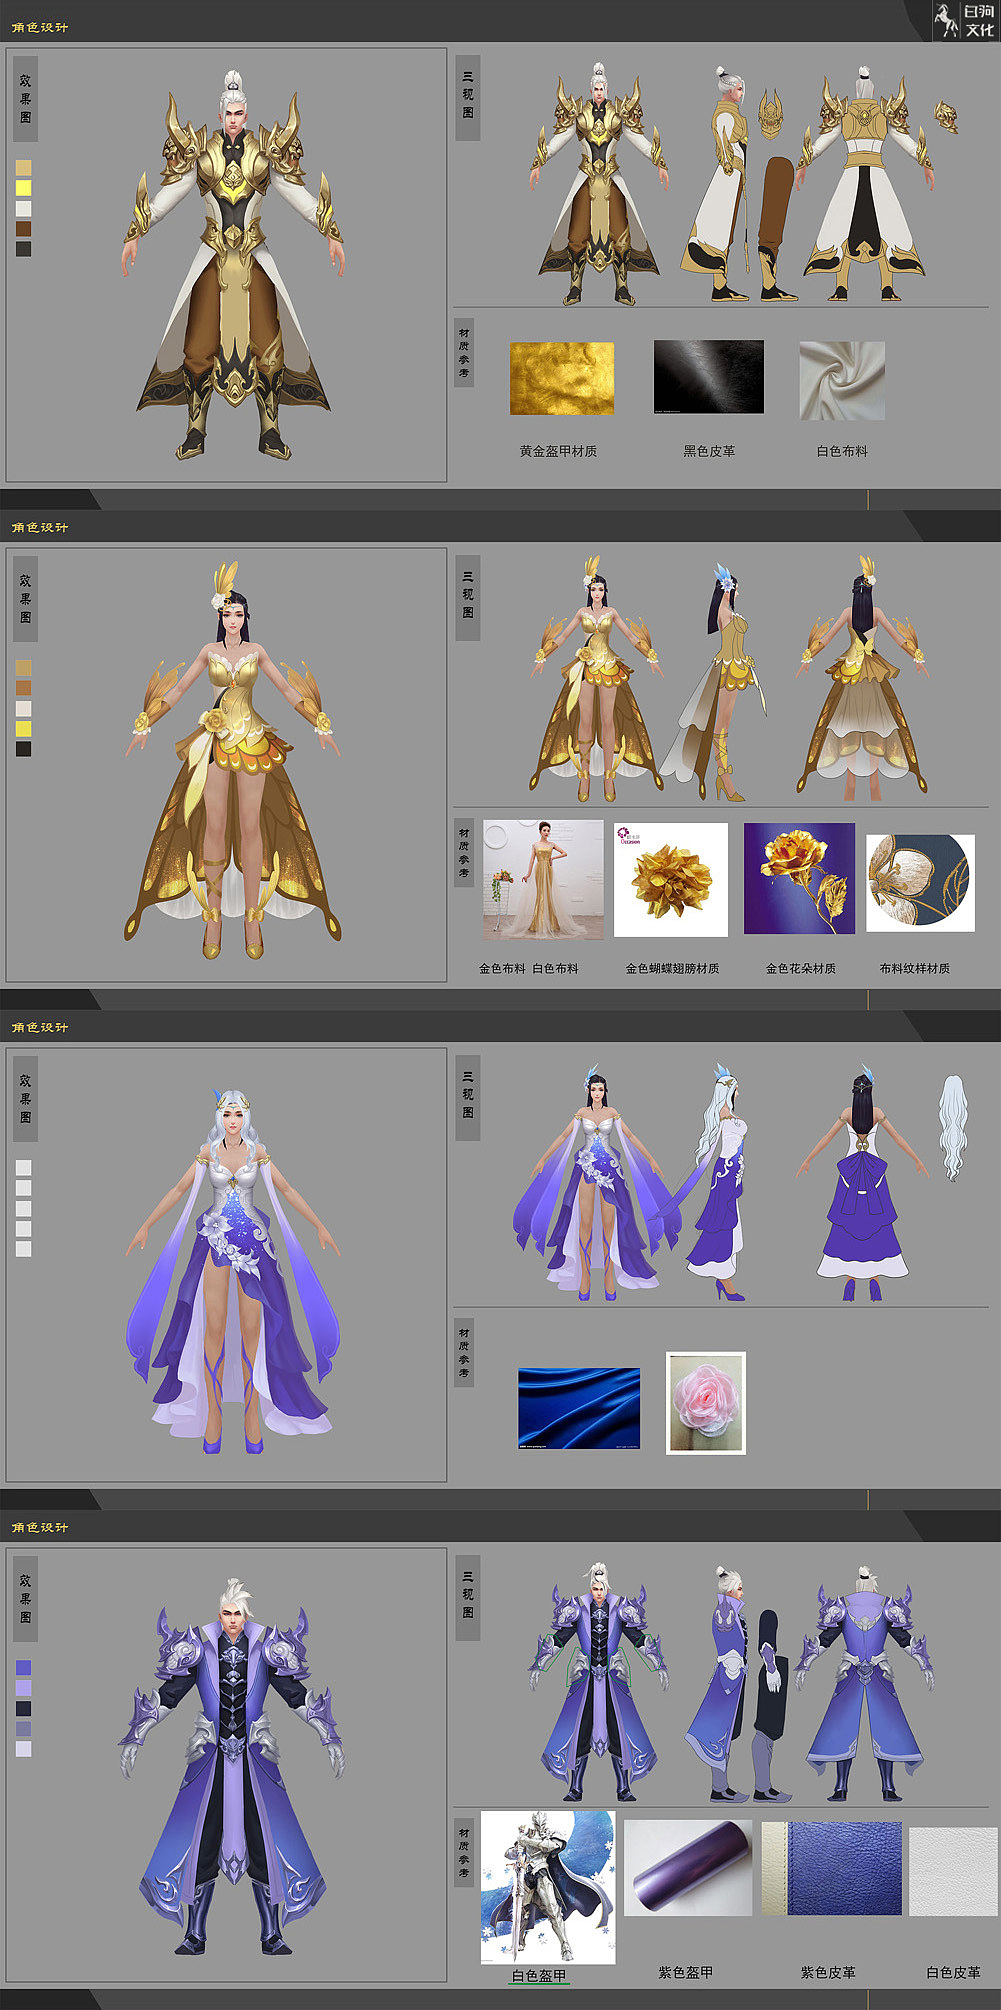
Task: Select the detached gold shoulder armor piece
Action: click(946, 117)
